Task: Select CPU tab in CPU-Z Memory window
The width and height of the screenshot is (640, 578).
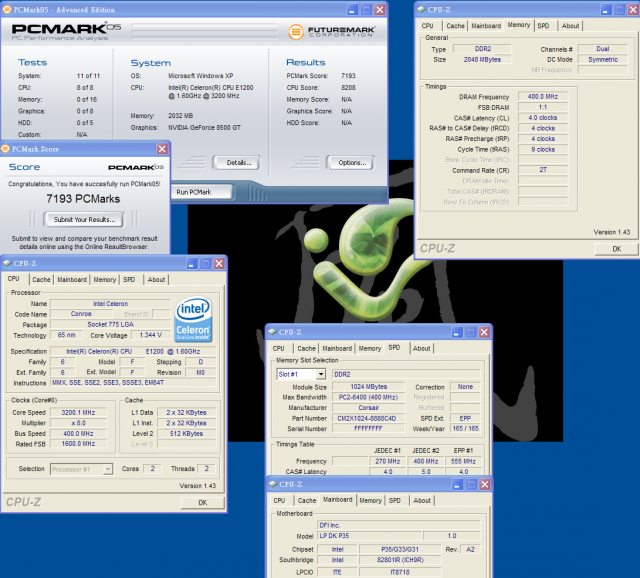Action: click(x=427, y=26)
